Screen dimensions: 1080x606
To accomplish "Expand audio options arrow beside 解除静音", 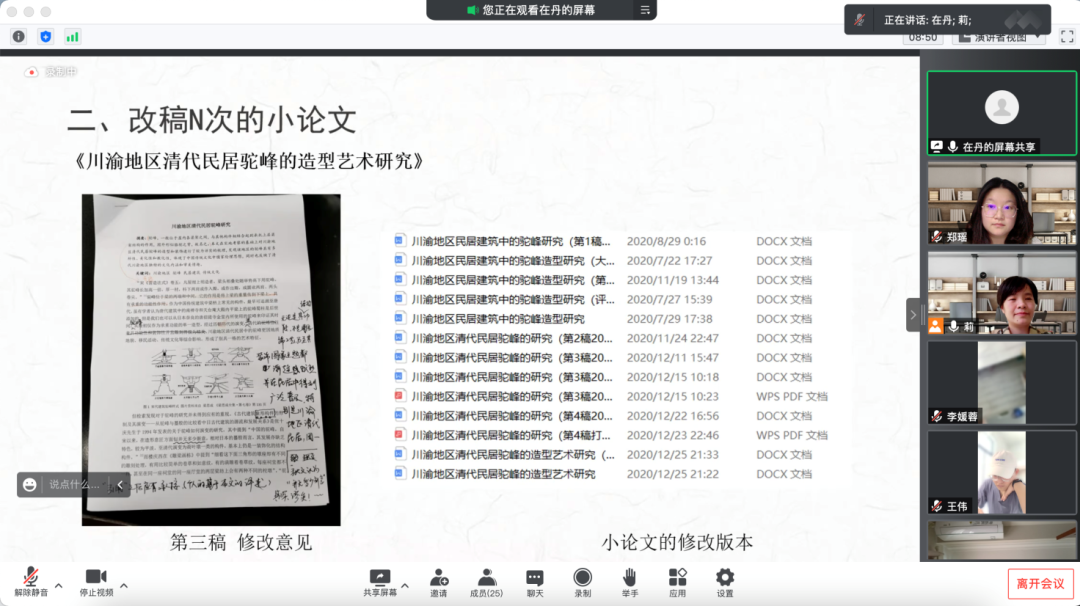I will 58,586.
